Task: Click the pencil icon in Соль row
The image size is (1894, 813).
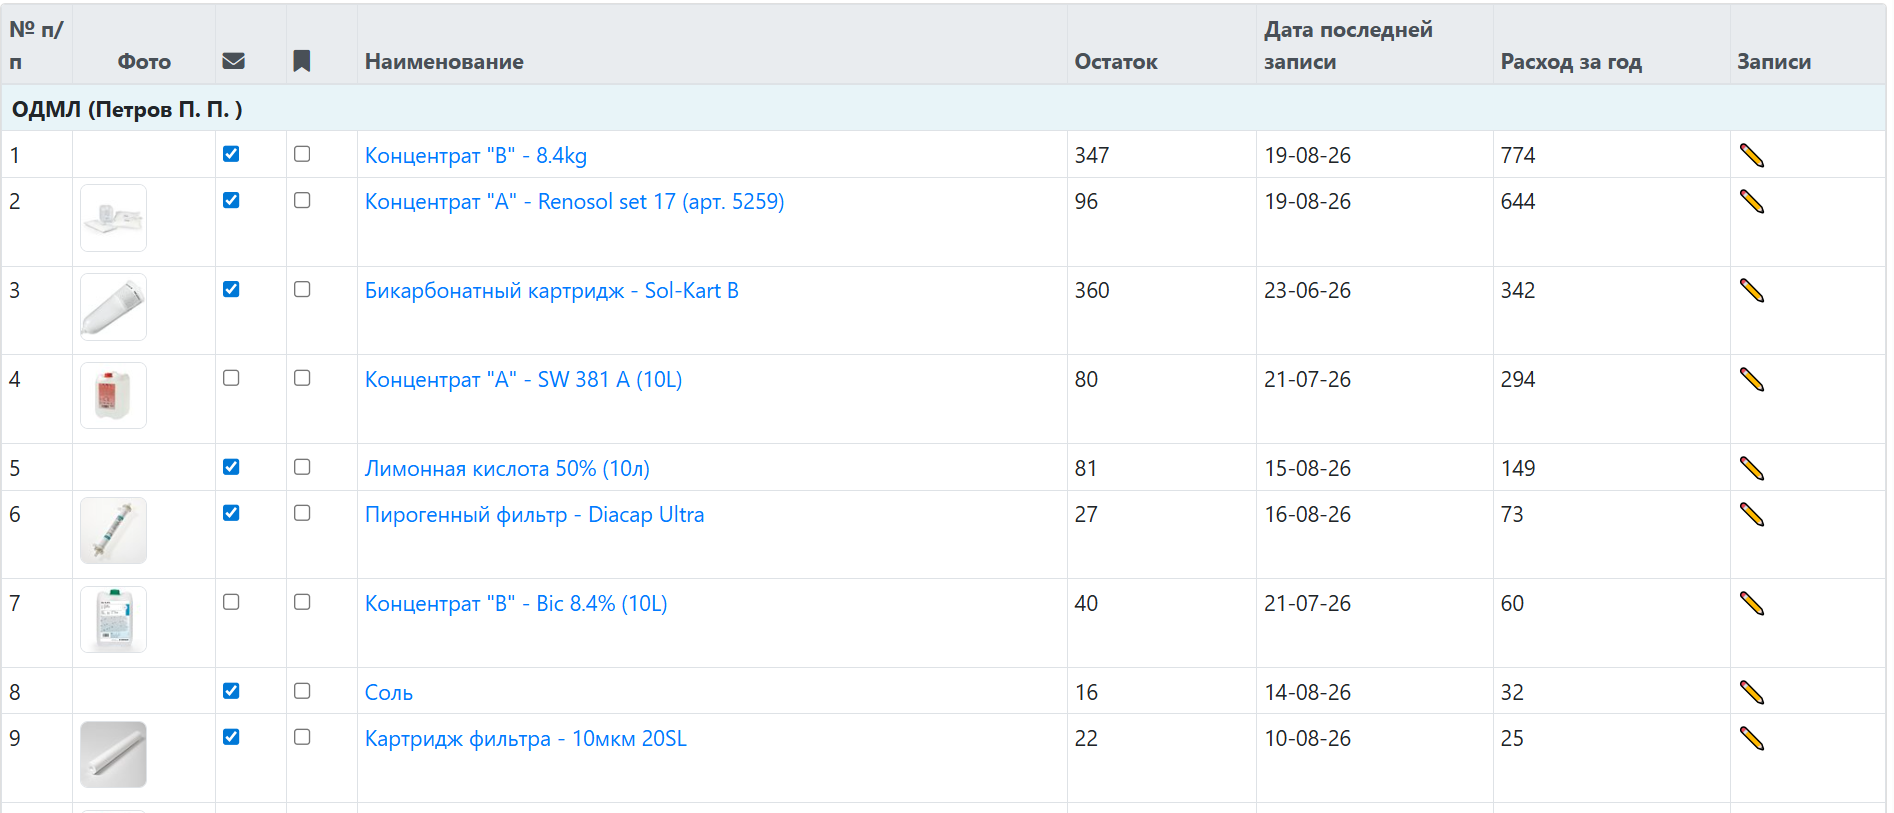Action: coord(1751,692)
